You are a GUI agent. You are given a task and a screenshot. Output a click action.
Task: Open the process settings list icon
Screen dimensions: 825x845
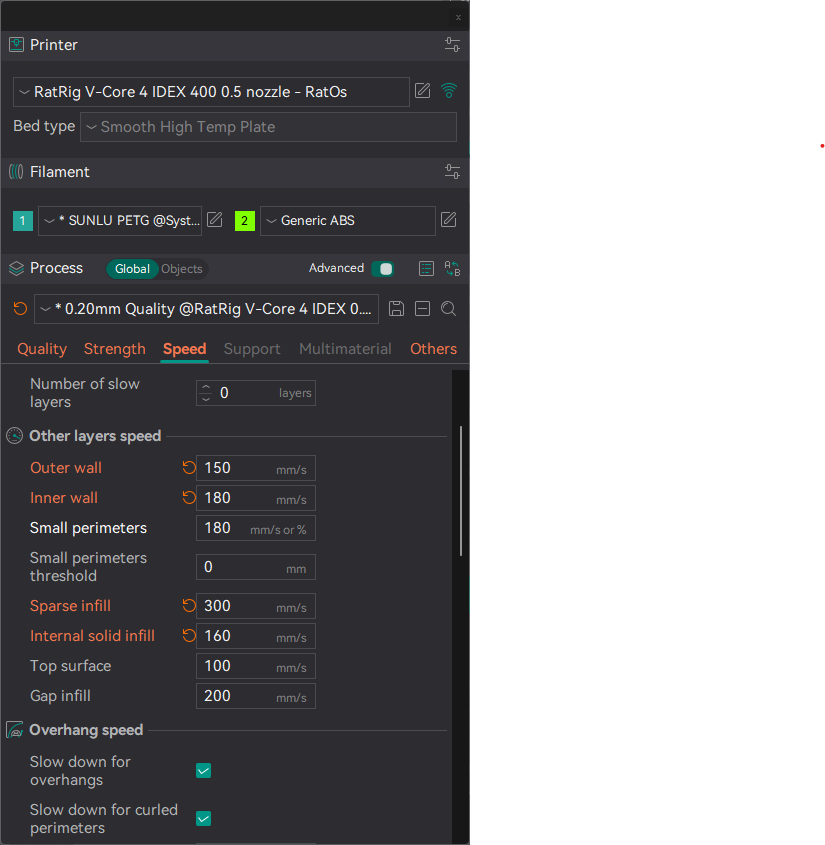[x=426, y=268]
